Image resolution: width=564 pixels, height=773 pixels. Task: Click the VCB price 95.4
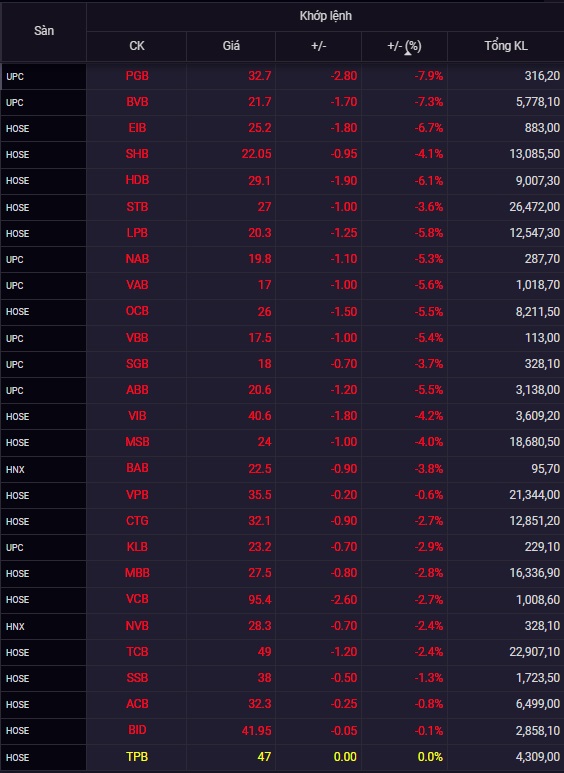(259, 599)
